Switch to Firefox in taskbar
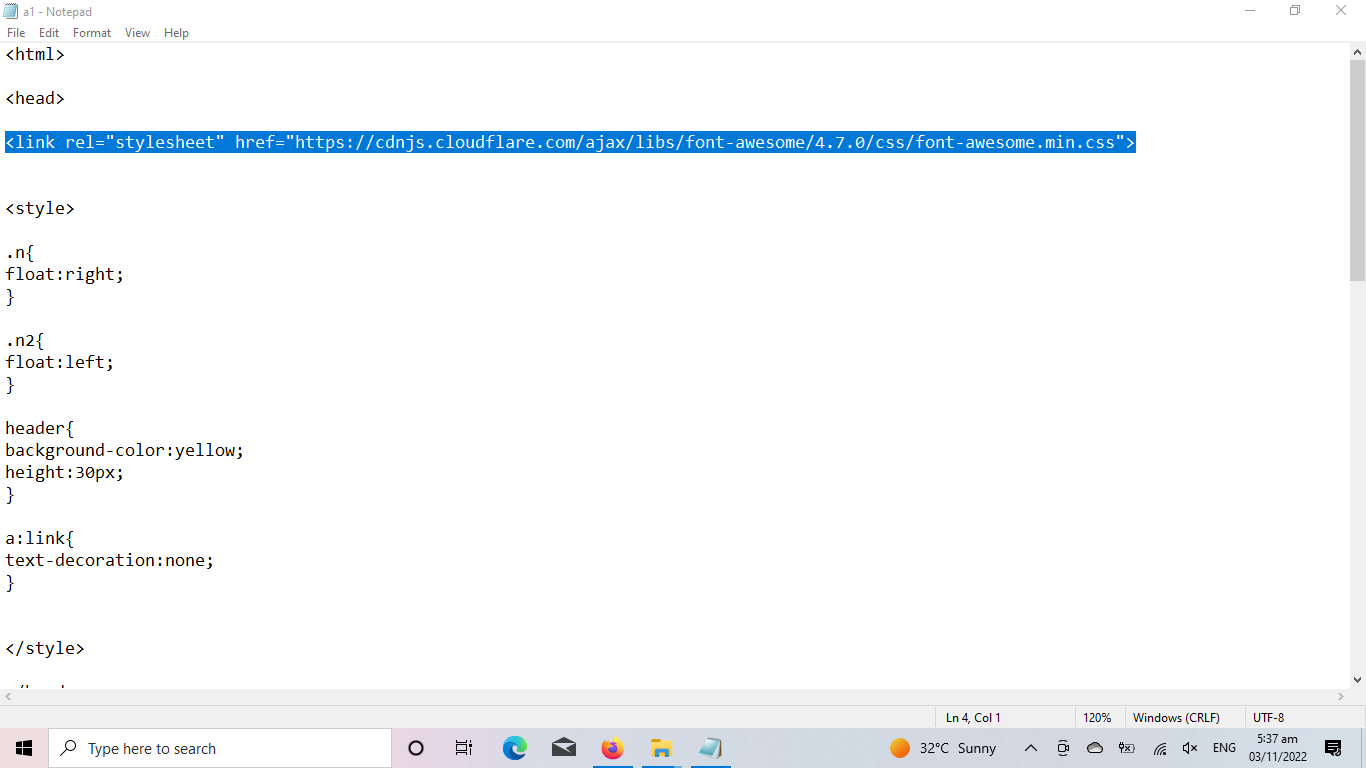1366x768 pixels. point(612,748)
